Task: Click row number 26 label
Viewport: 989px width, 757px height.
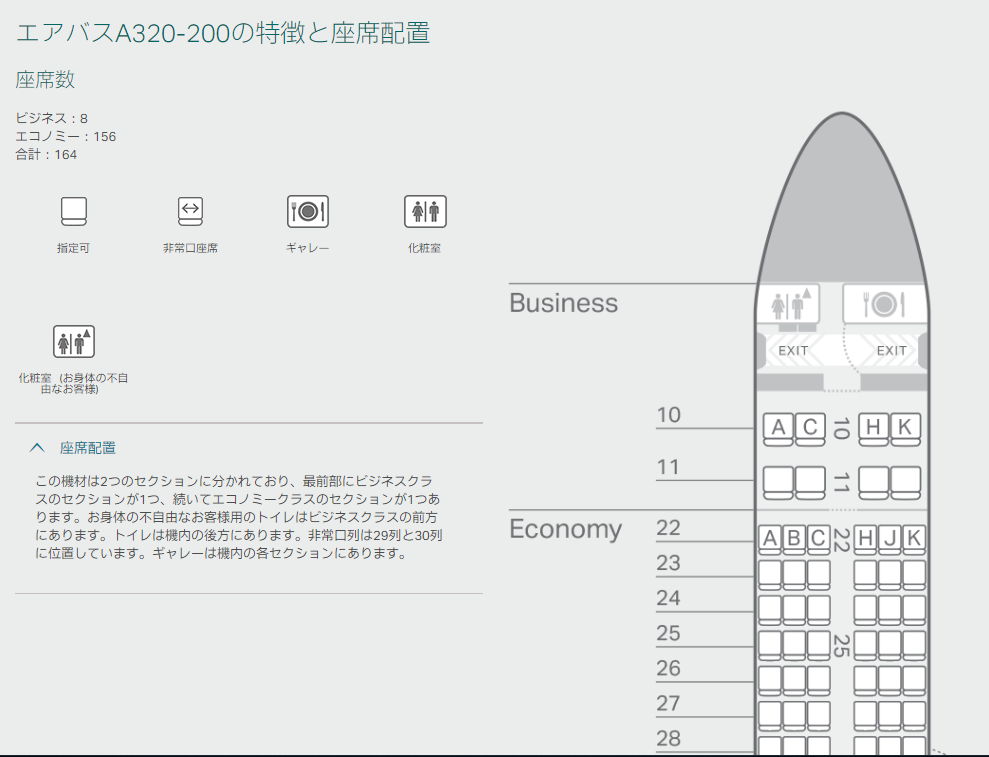Action: coord(668,668)
